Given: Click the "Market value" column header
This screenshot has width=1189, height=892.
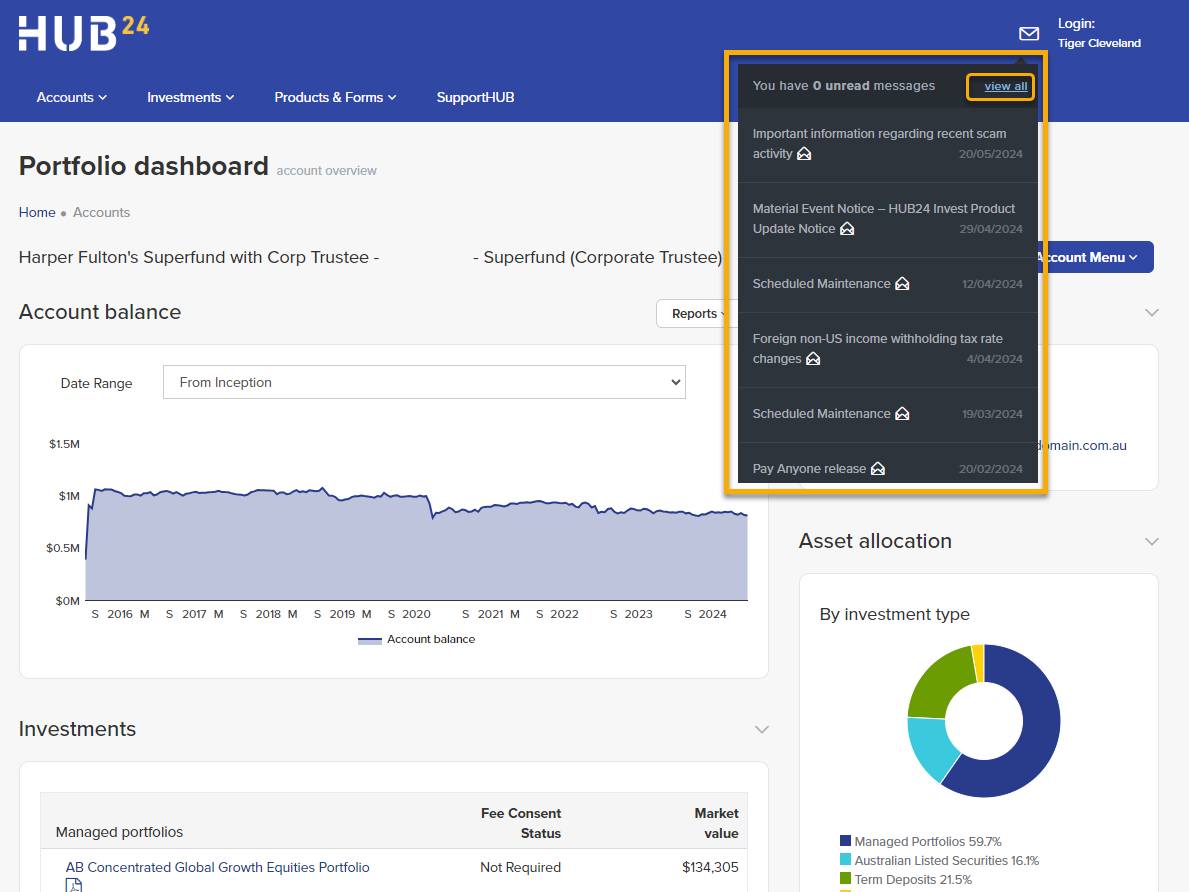Looking at the screenshot, I should click(717, 823).
